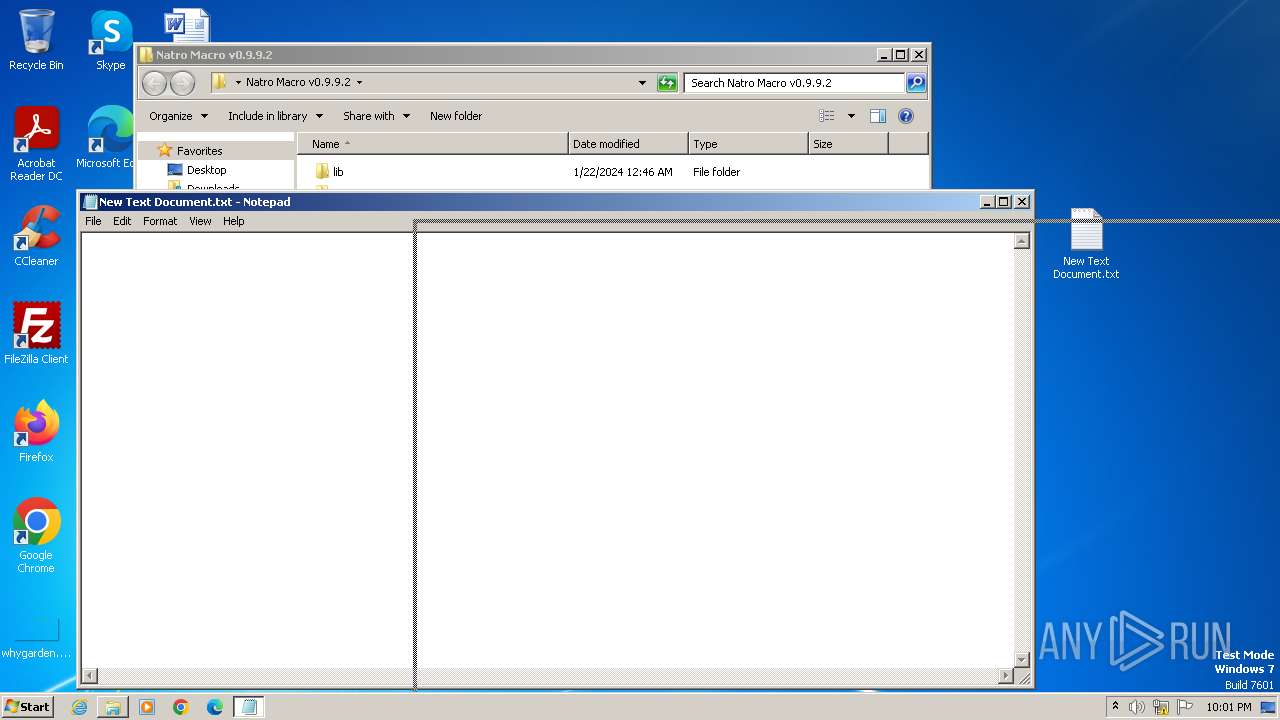The width and height of the screenshot is (1280, 720).
Task: Open the Acrobat Reader DC icon
Action: coord(36,144)
